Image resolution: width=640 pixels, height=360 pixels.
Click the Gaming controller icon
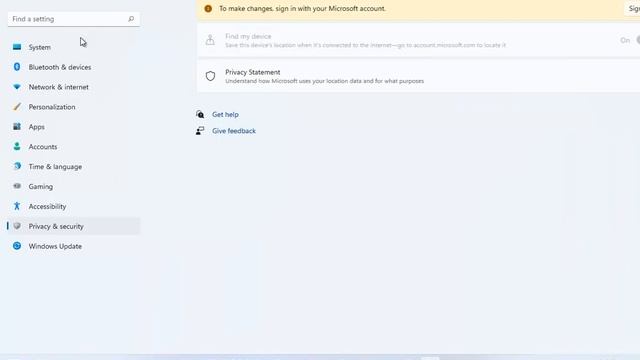tap(17, 186)
